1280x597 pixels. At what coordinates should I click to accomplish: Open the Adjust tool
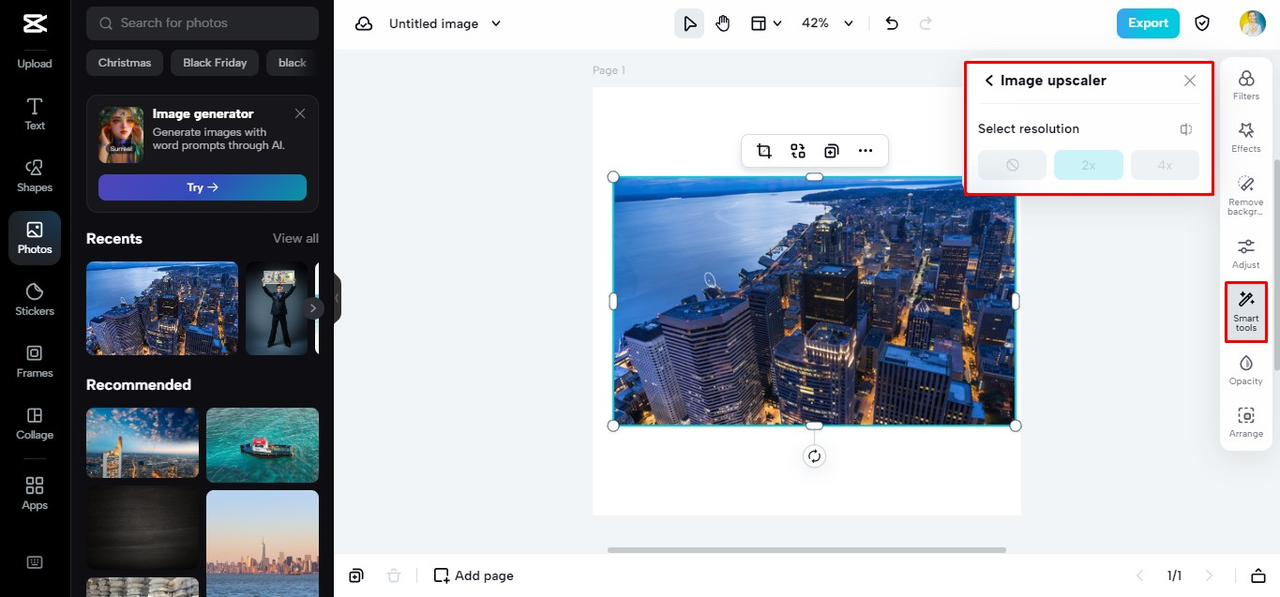pos(1246,253)
